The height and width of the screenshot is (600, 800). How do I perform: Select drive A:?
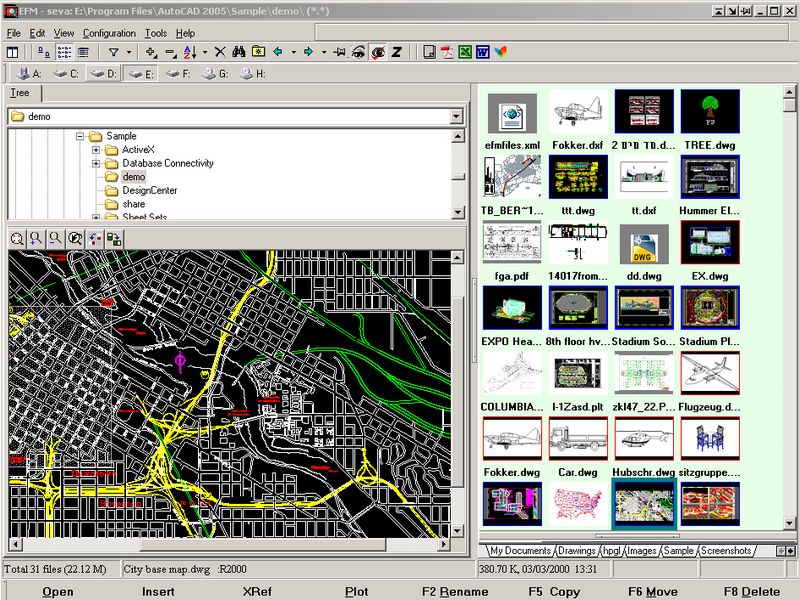[x=29, y=74]
